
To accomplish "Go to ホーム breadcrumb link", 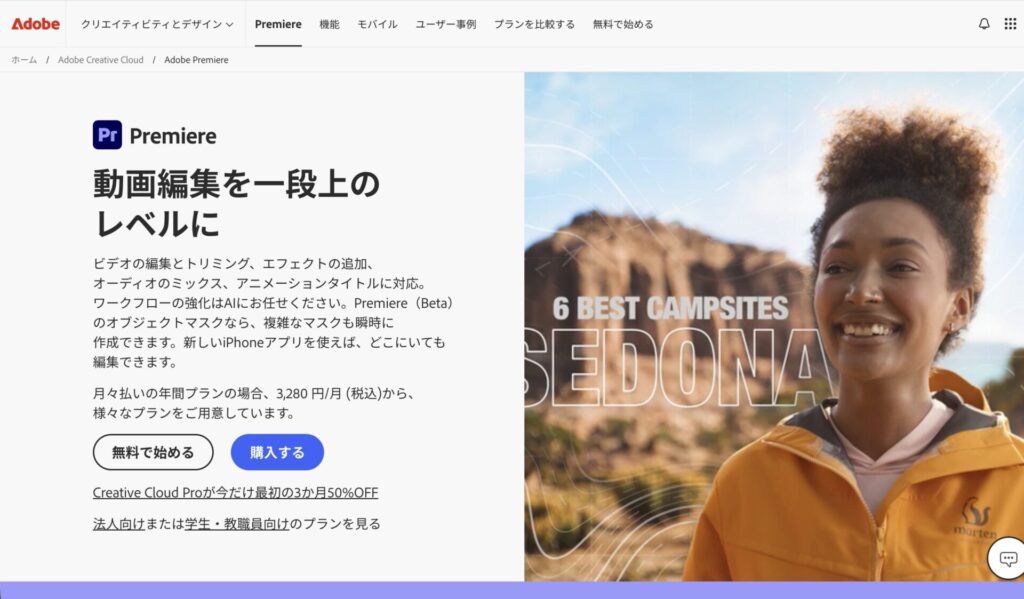I will pyautogui.click(x=24, y=59).
